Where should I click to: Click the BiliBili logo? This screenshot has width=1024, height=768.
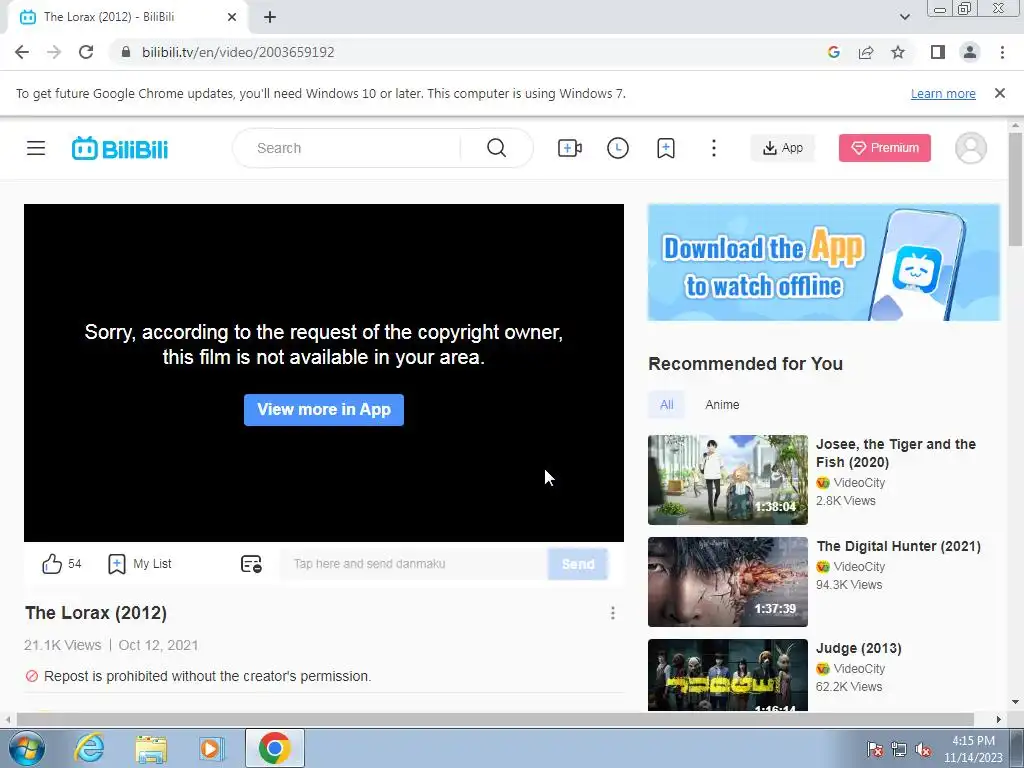click(x=120, y=148)
